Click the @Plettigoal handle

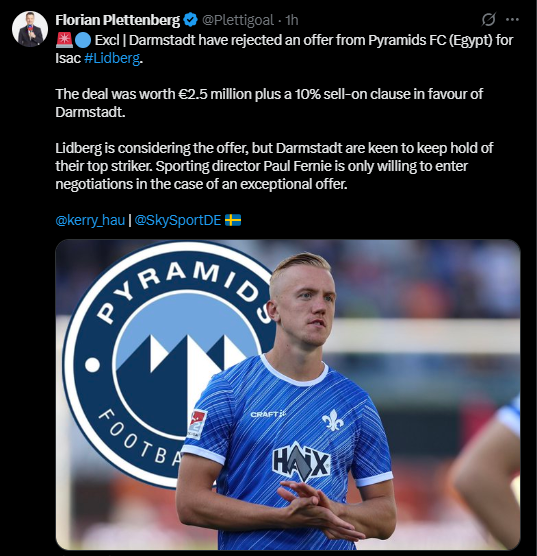click(x=238, y=20)
